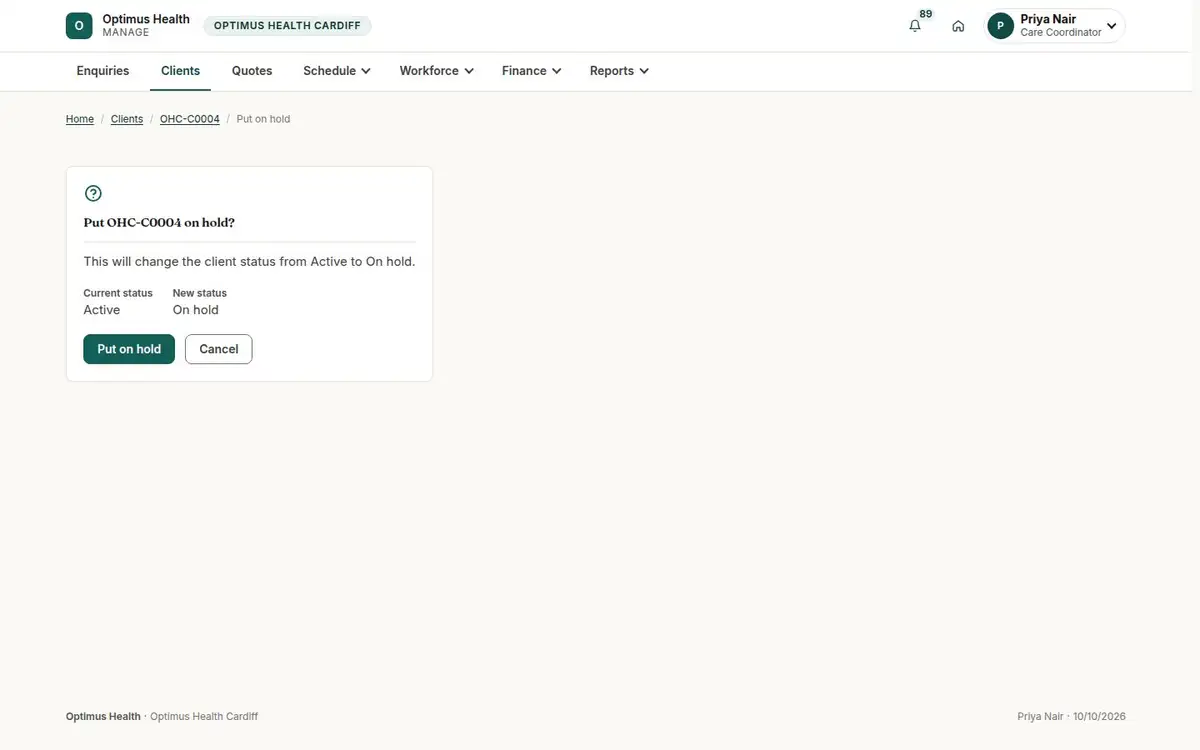Click the Optimus Health Manage title
The image size is (1200, 750).
[x=146, y=25]
